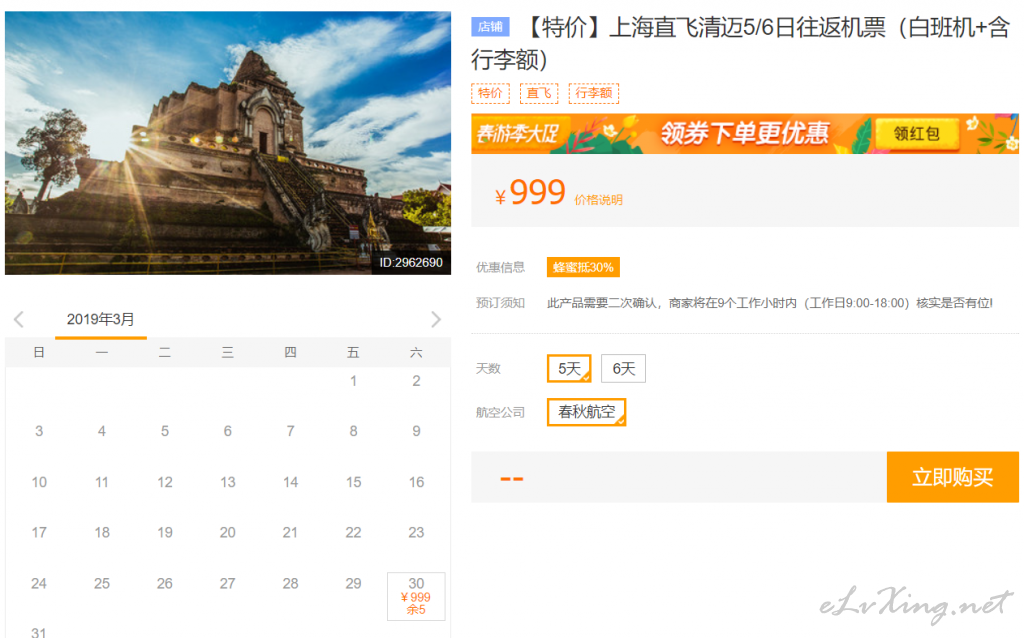This screenshot has height=638, width=1024.
Task: Click the 行李额 baggage tag
Action: click(594, 93)
